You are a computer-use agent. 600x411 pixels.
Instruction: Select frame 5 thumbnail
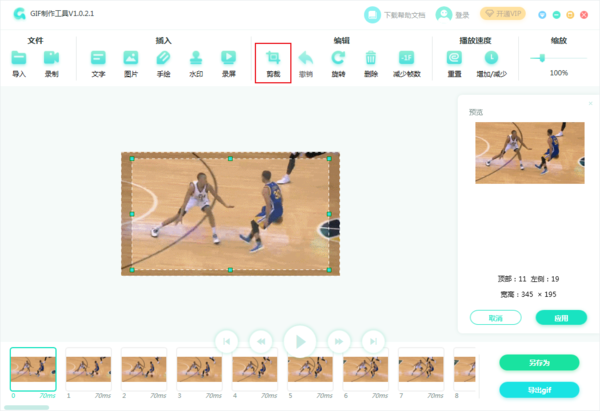click(310, 369)
